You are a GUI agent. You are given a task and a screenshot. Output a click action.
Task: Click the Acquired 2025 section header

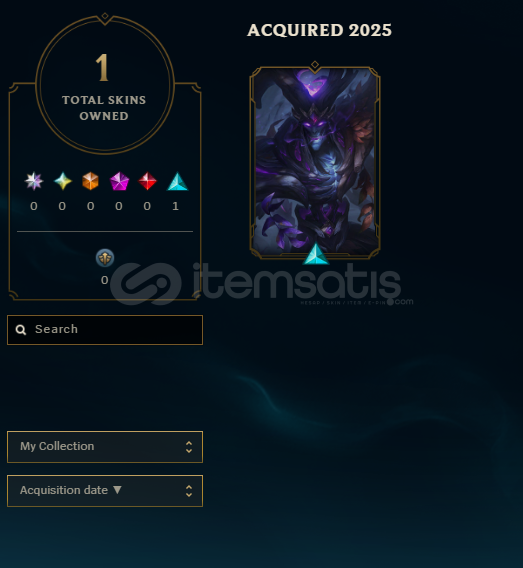(x=319, y=30)
